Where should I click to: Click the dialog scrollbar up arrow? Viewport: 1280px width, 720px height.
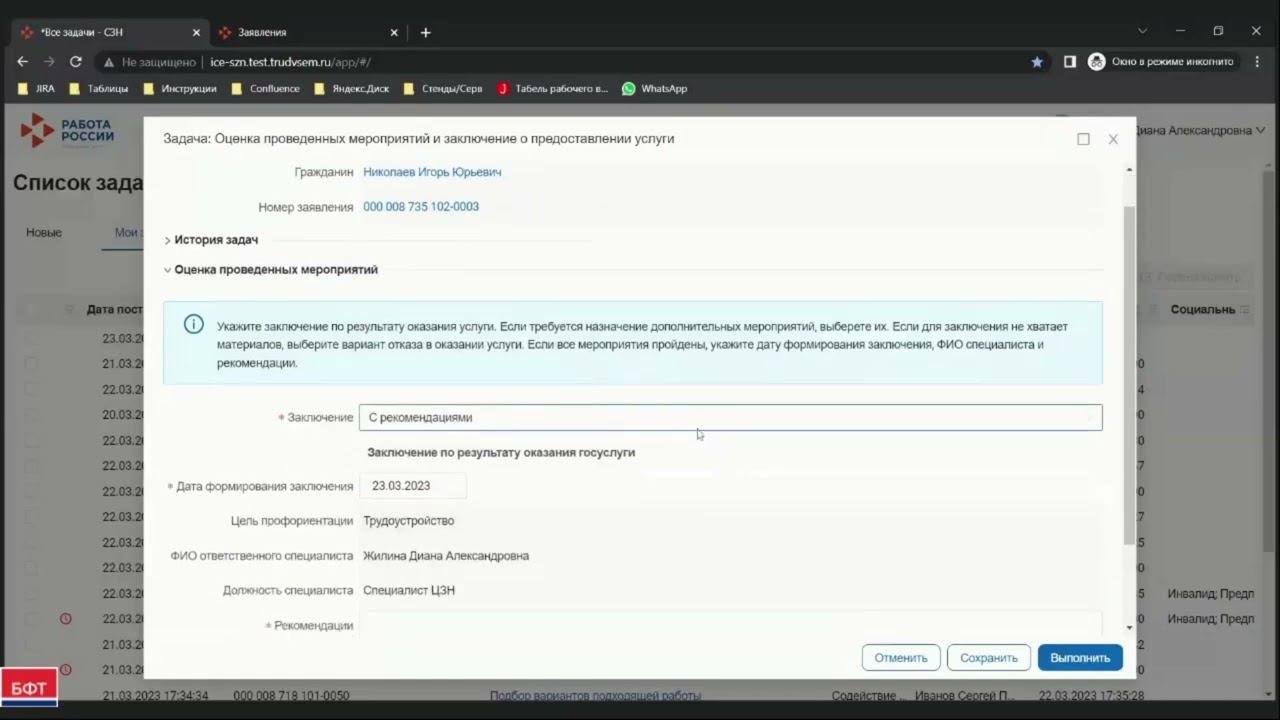[x=1130, y=170]
